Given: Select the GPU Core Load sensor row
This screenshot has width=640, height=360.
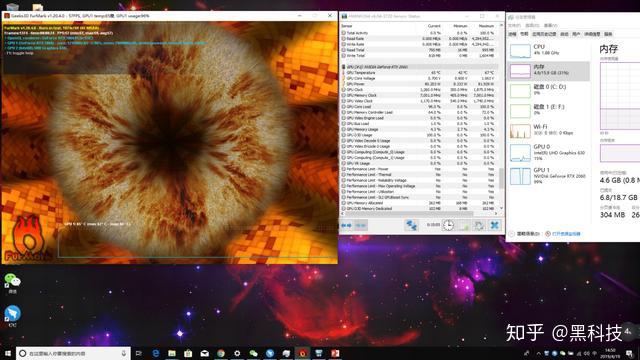Looking at the screenshot, I should pyautogui.click(x=420, y=107).
